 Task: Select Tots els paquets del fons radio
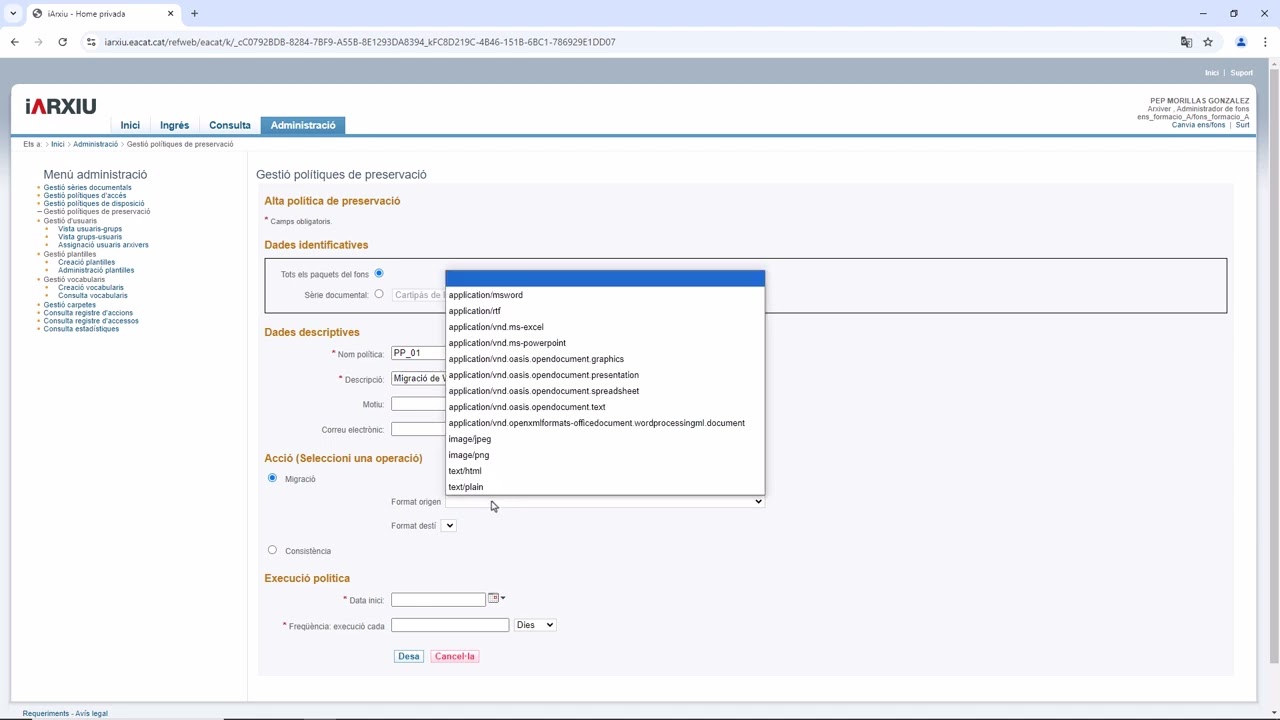pos(379,273)
